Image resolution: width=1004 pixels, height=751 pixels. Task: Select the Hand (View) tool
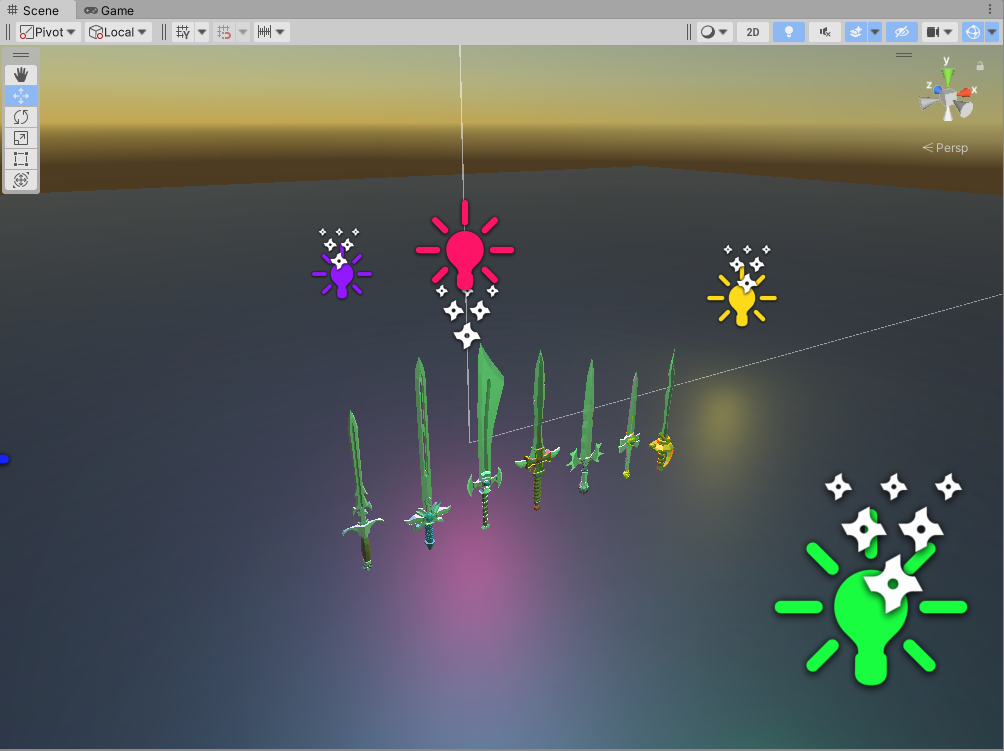tap(21, 74)
